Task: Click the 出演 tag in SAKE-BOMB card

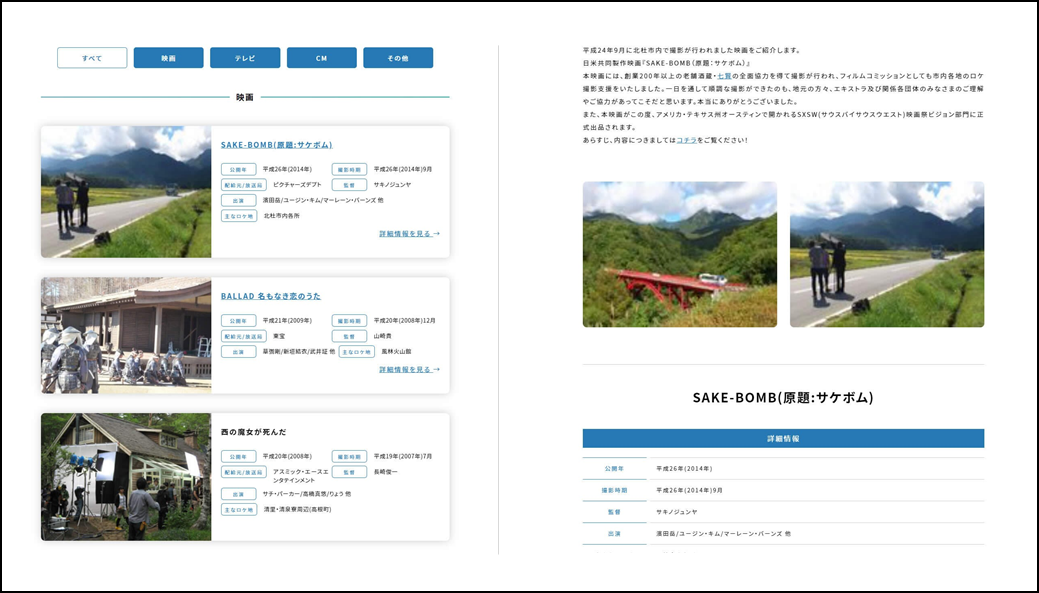Action: (239, 200)
